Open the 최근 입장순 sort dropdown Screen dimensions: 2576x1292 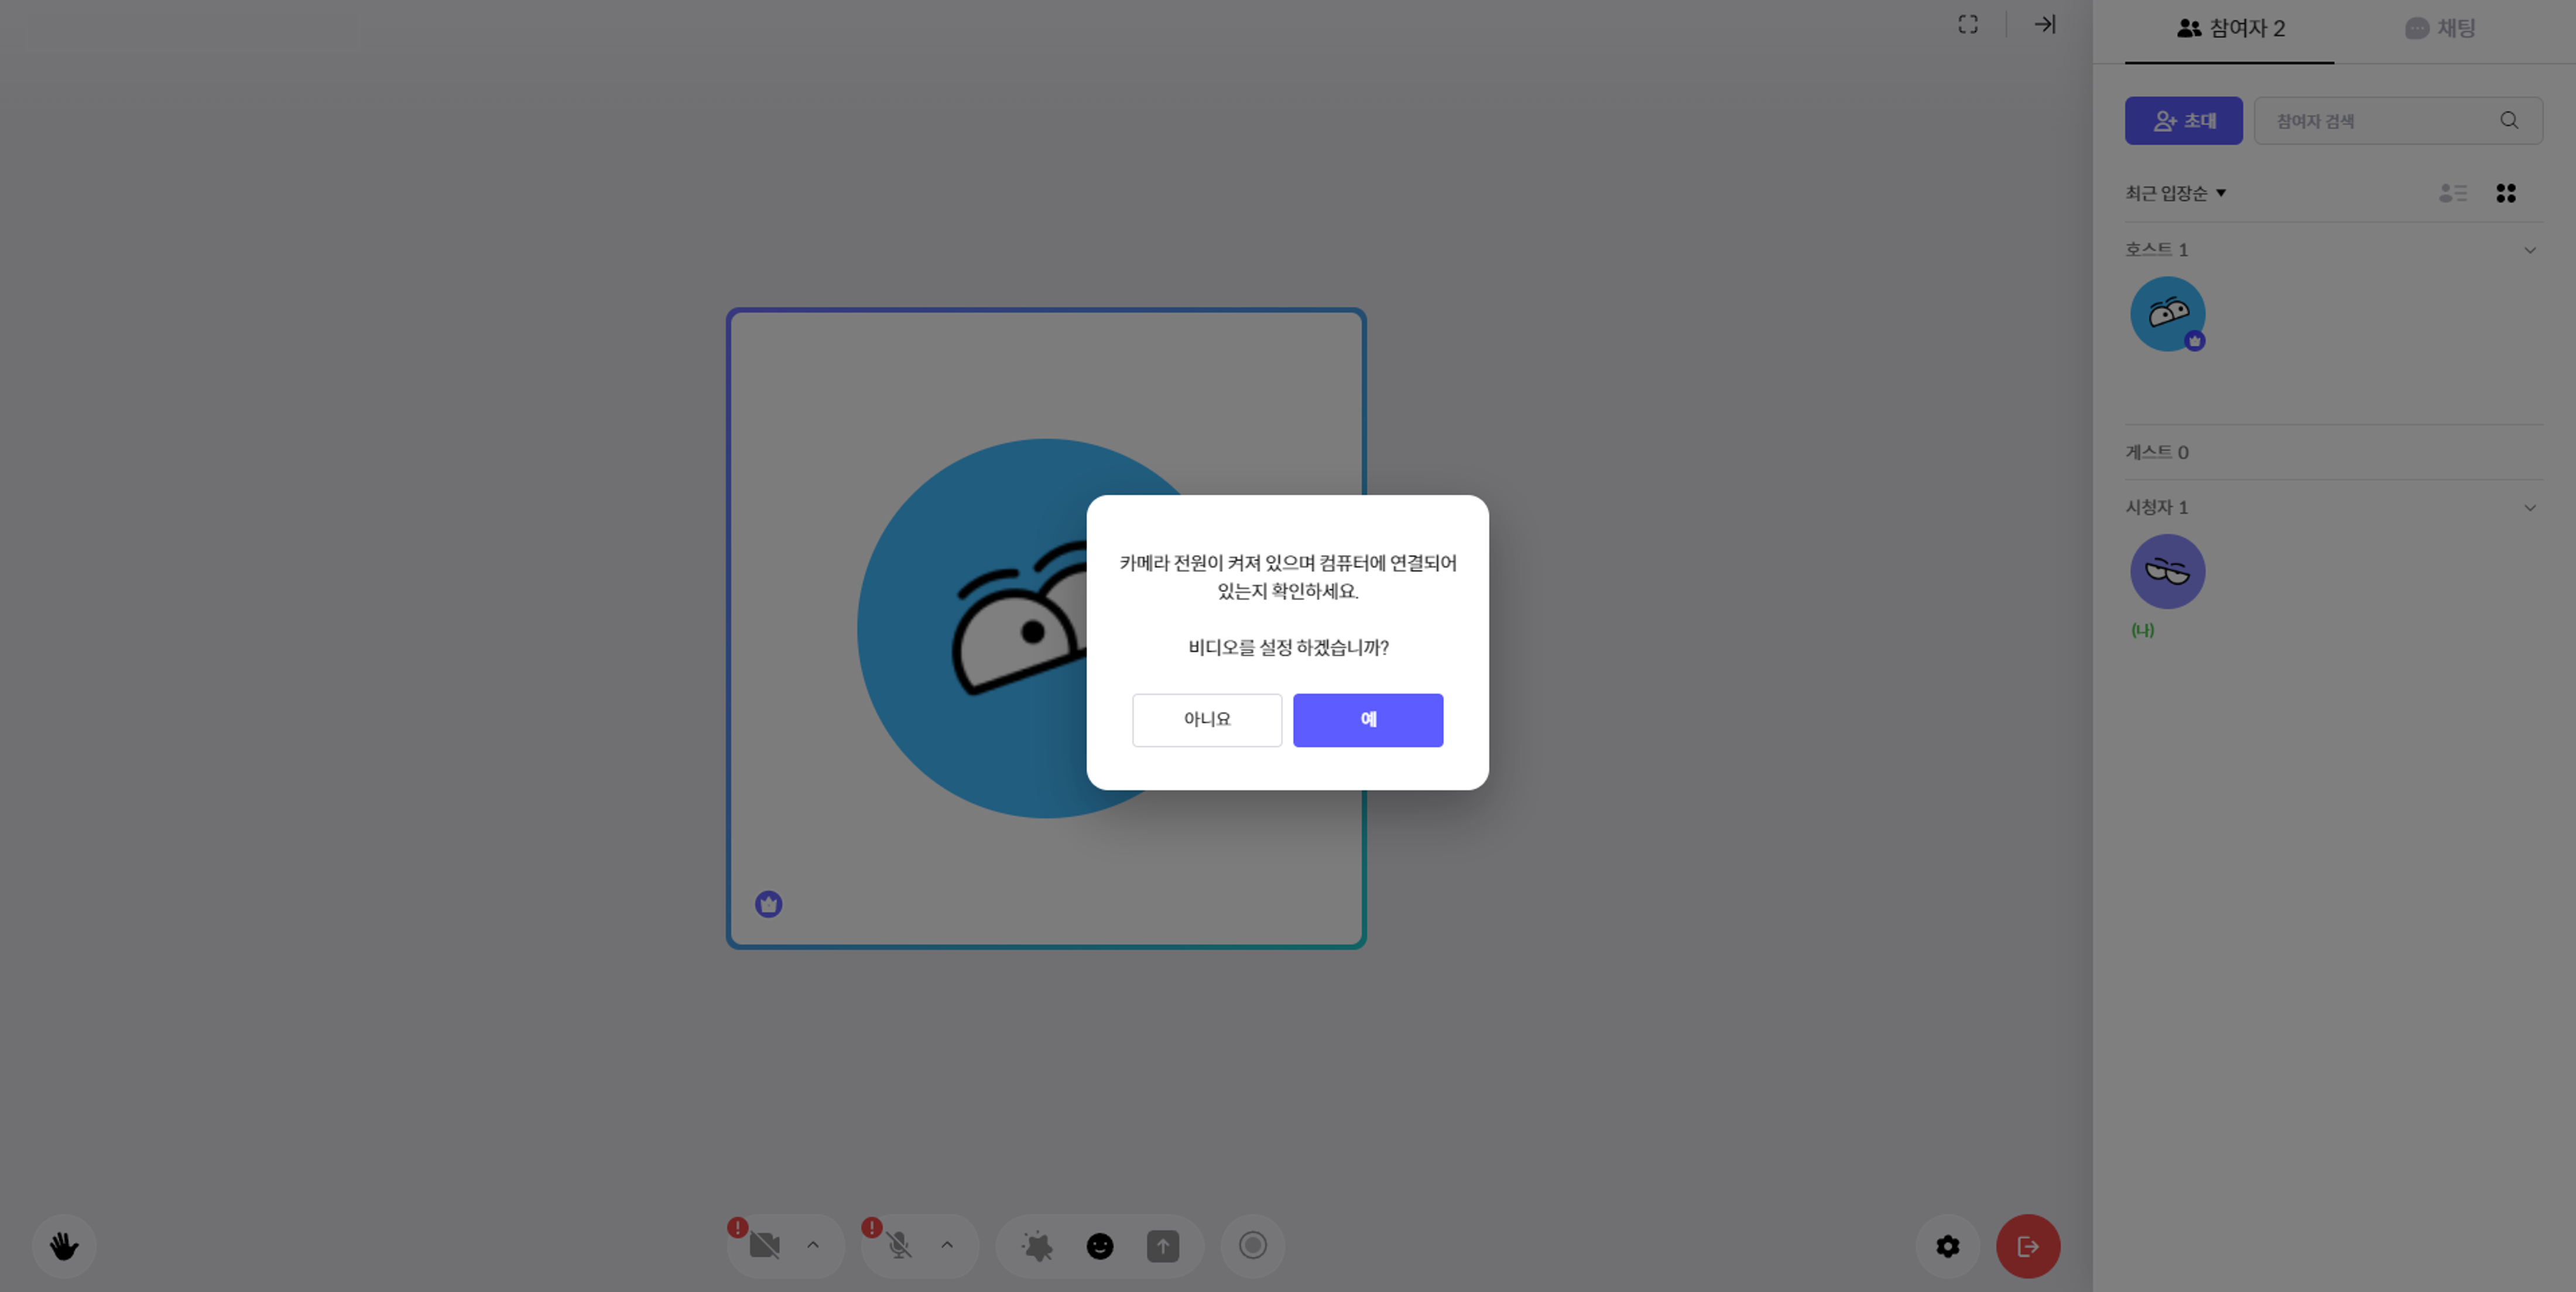click(x=2175, y=193)
